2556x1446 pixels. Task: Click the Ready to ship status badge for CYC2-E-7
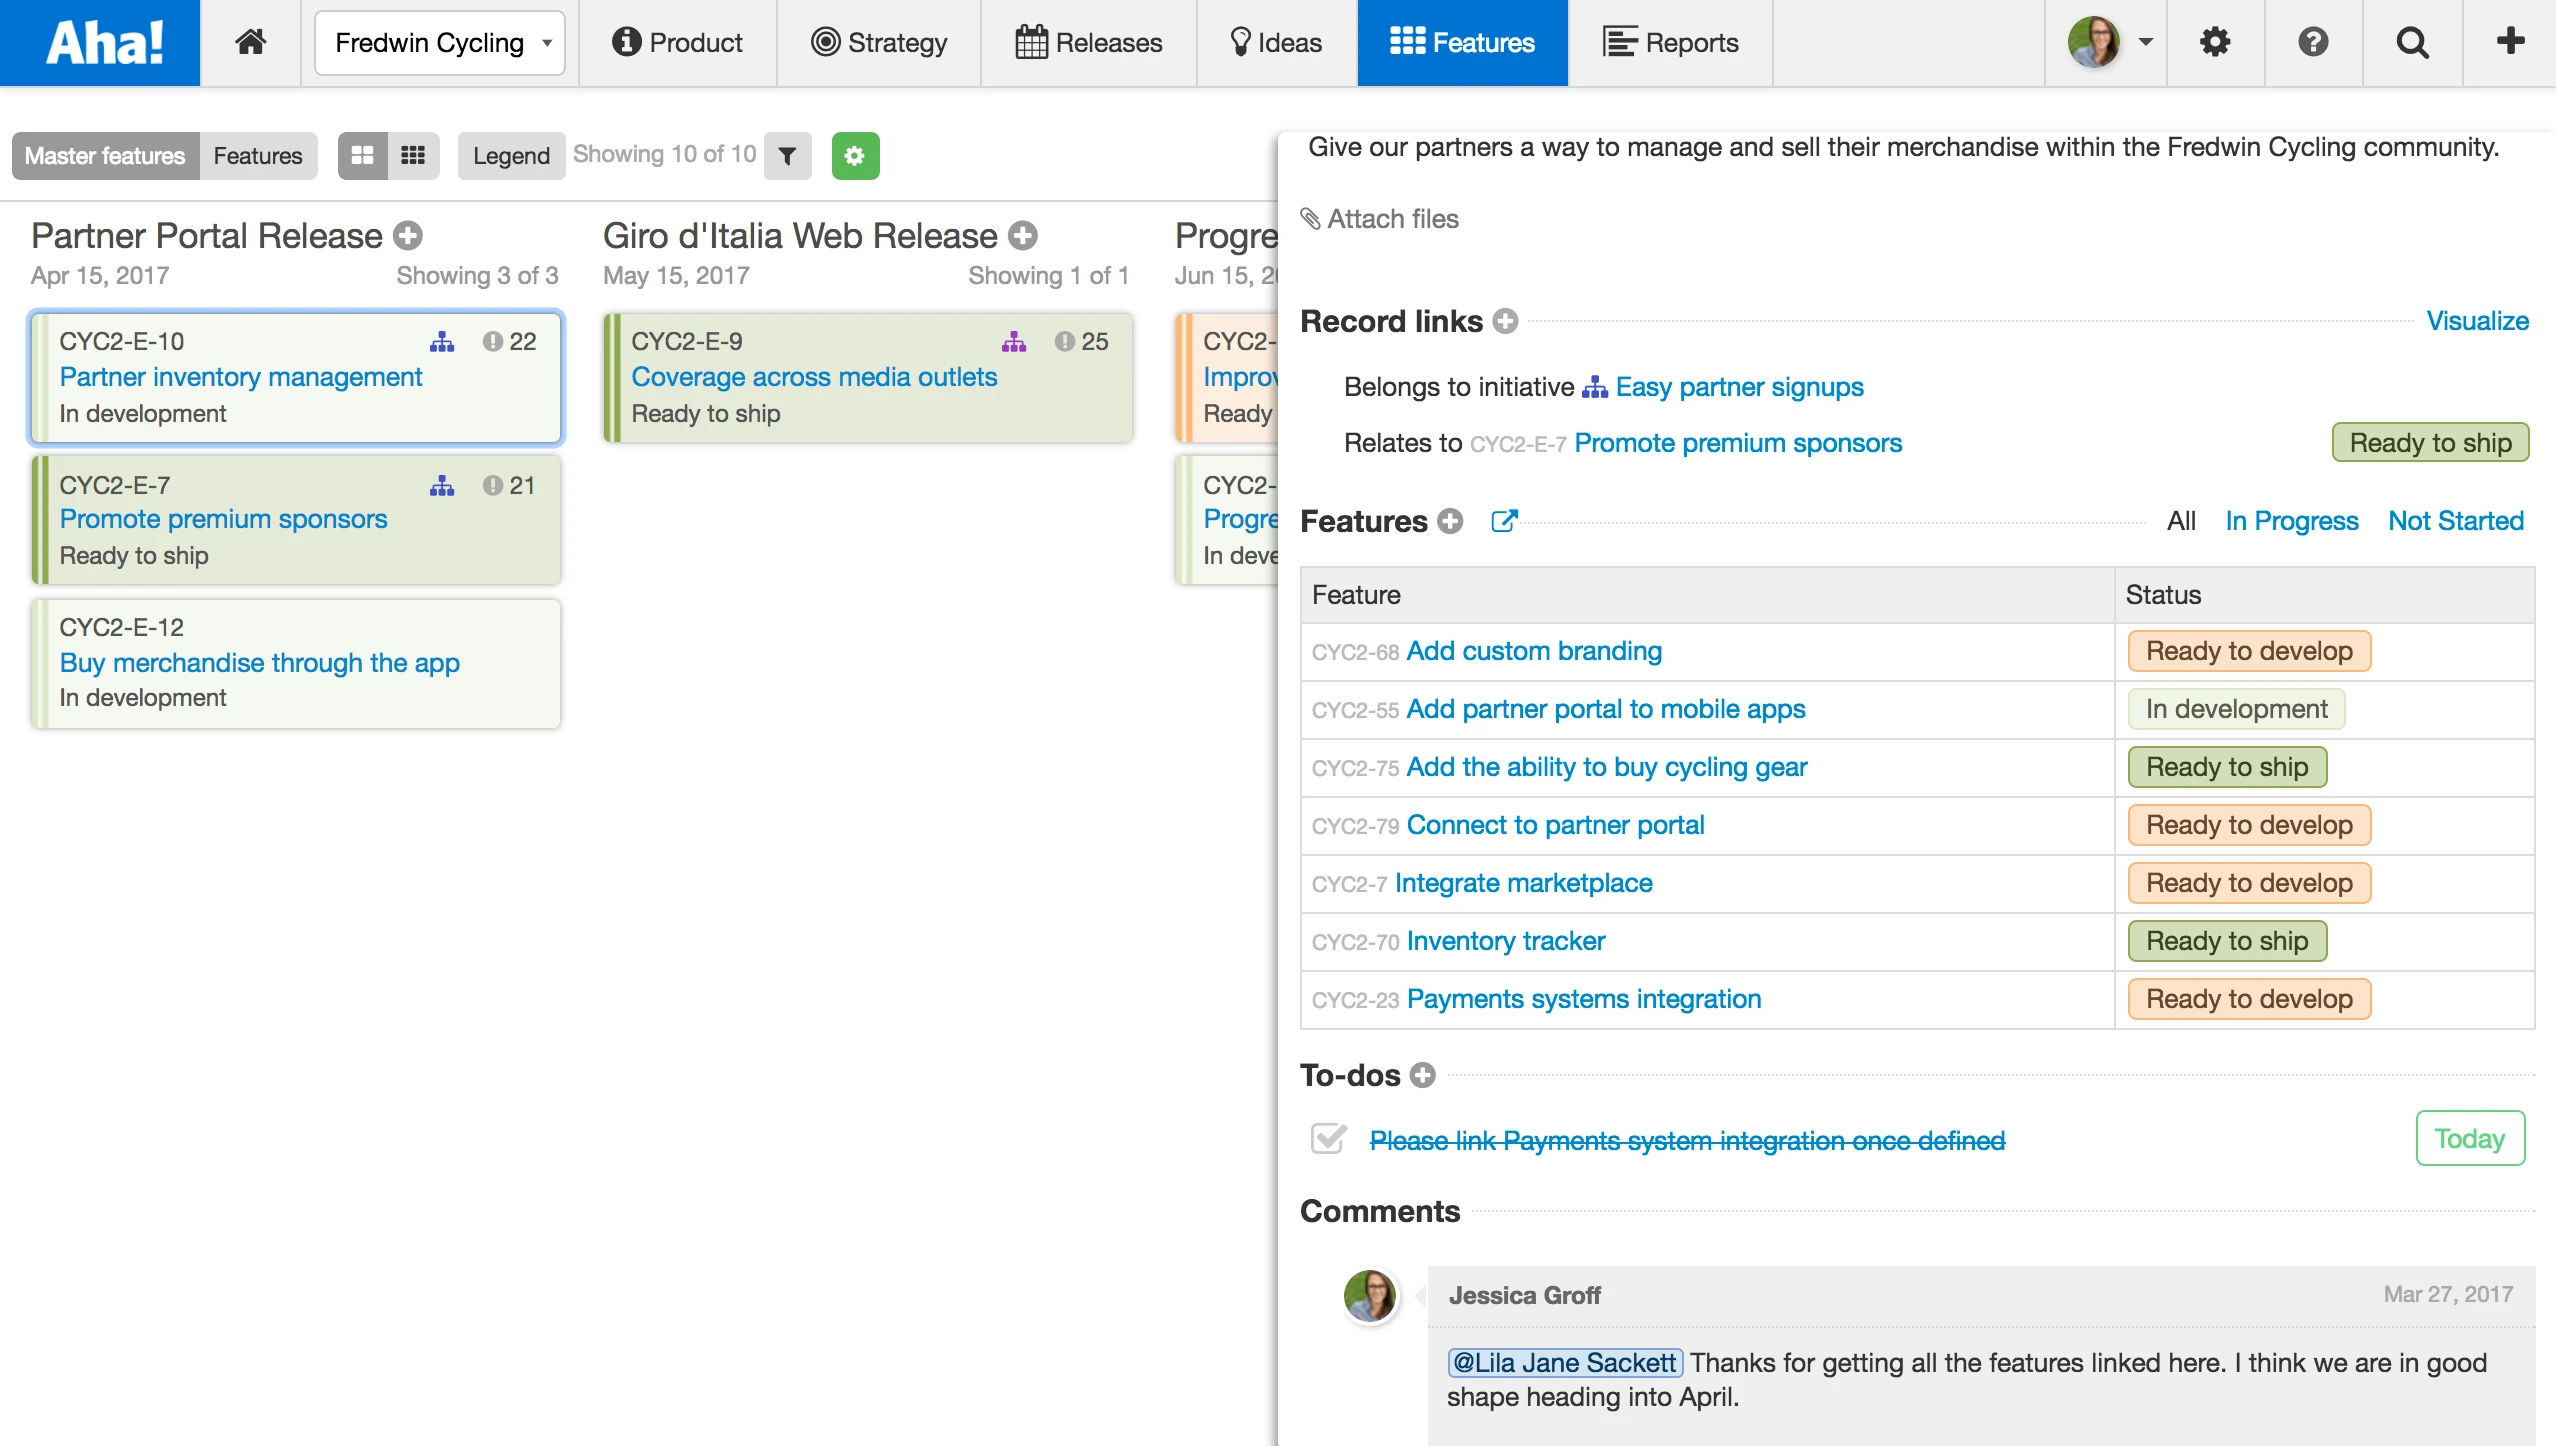(2429, 442)
